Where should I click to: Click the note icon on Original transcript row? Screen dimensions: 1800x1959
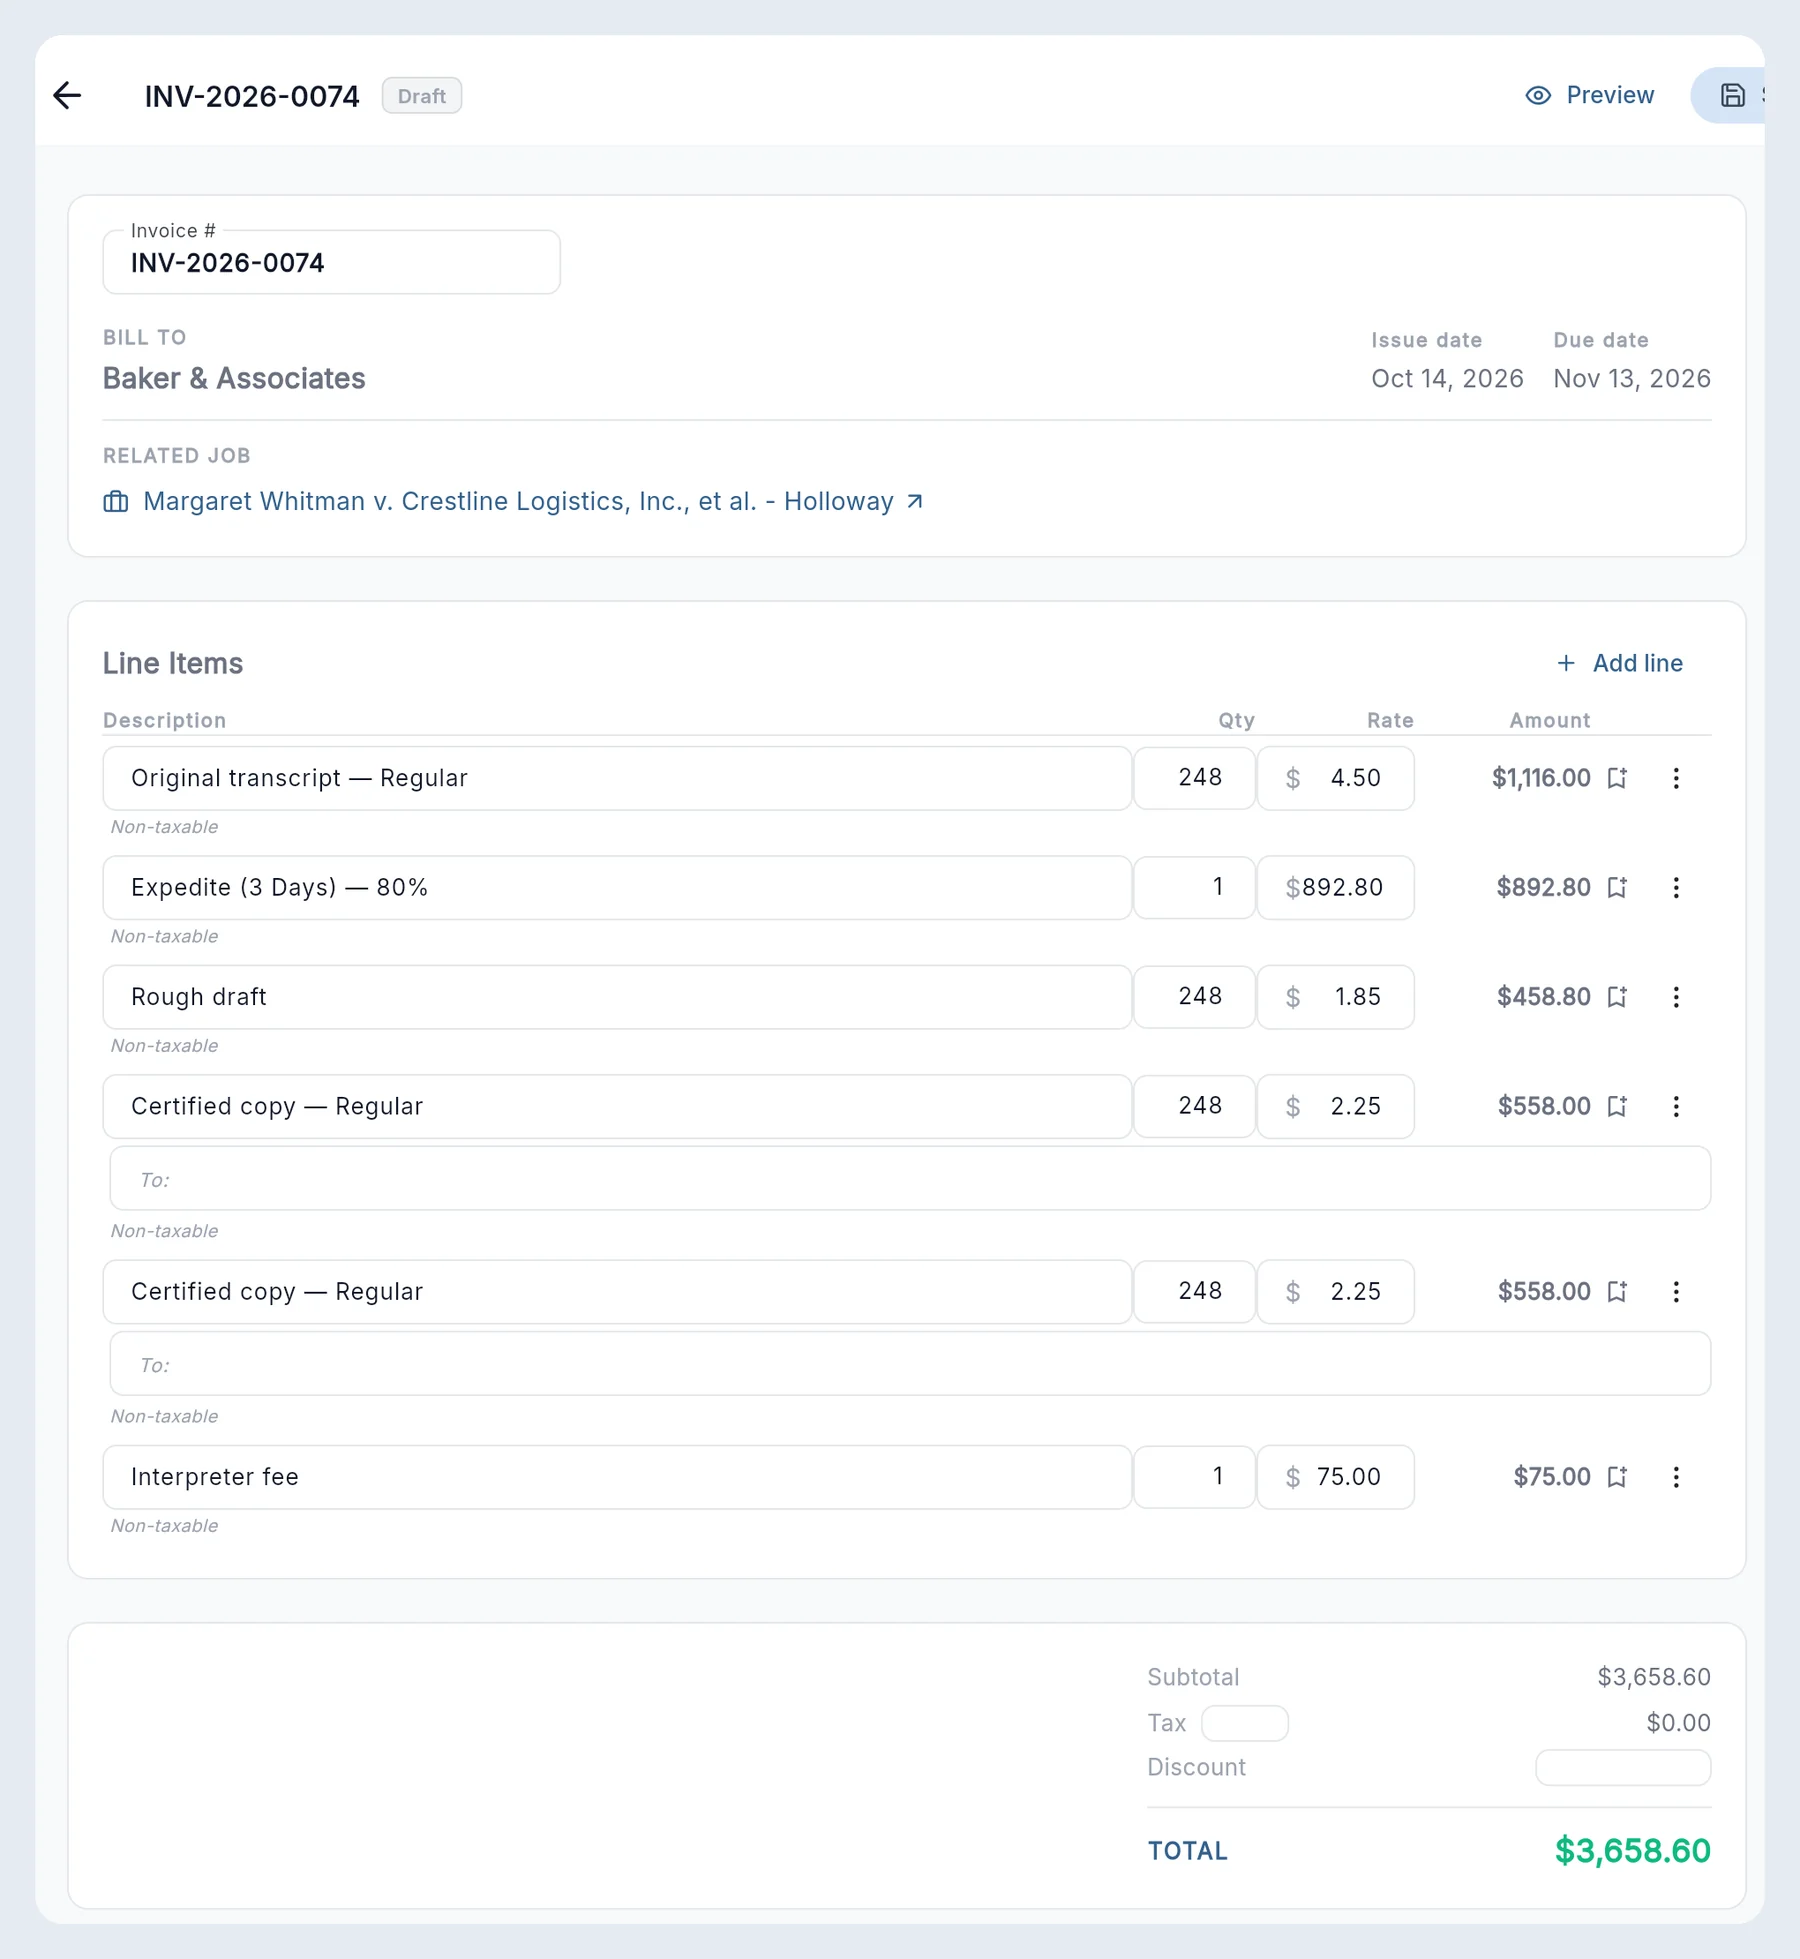pos(1617,778)
